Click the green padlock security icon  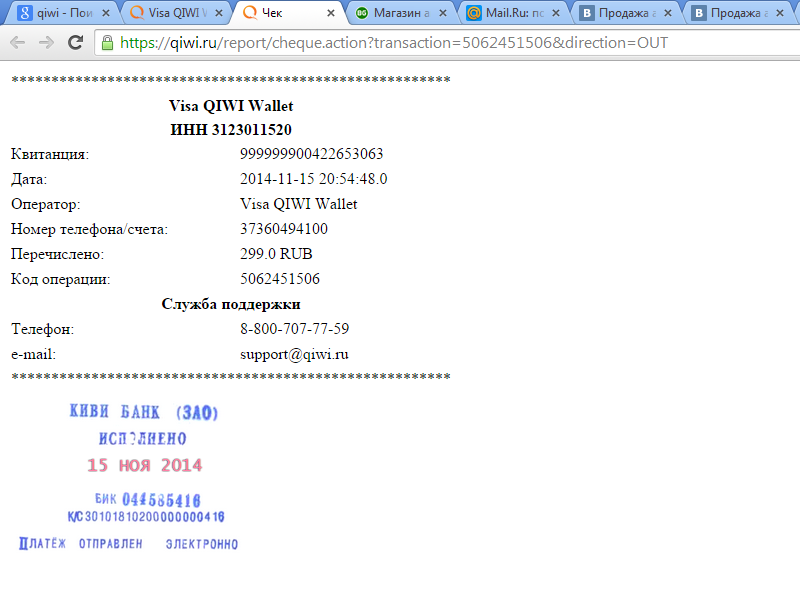coord(107,43)
